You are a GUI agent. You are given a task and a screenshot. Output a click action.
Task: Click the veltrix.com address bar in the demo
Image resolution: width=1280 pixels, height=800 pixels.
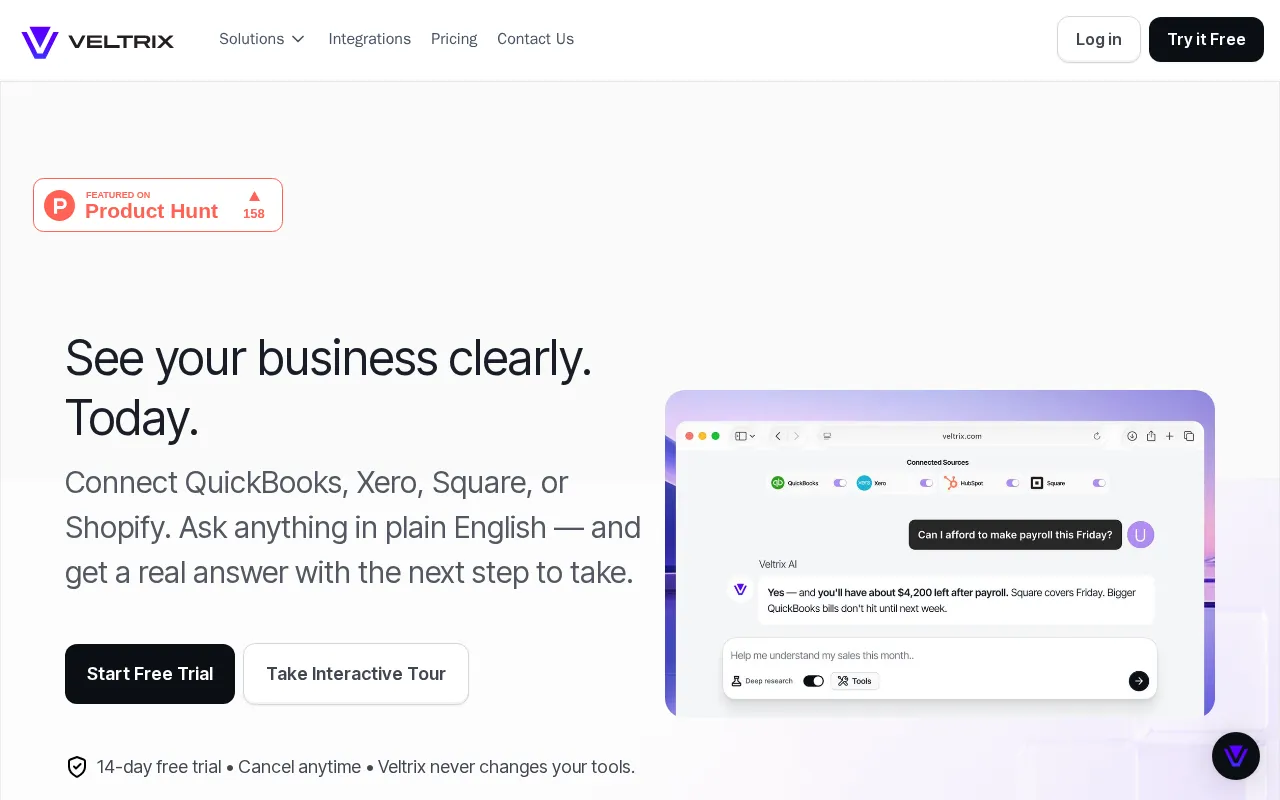962,436
